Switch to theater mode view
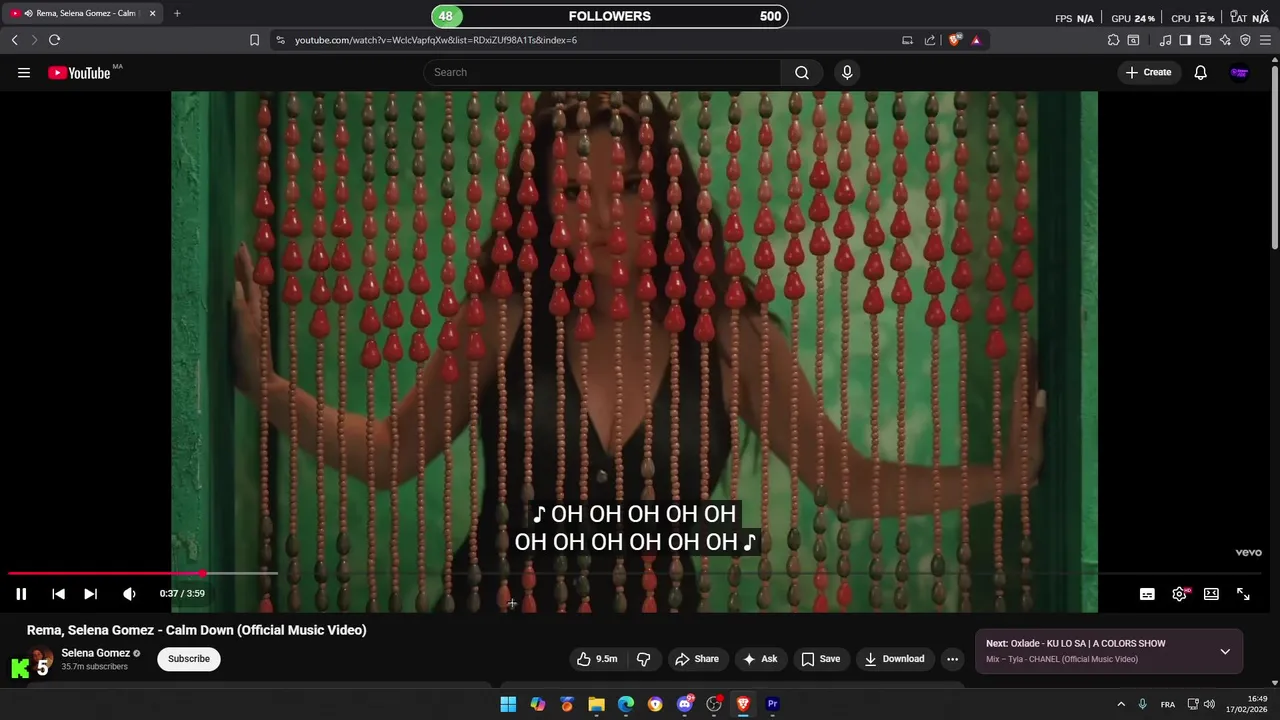1280x720 pixels. pyautogui.click(x=1211, y=594)
